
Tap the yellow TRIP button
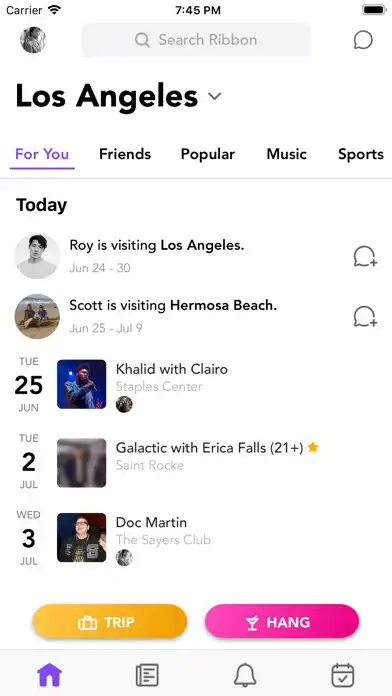click(x=110, y=621)
